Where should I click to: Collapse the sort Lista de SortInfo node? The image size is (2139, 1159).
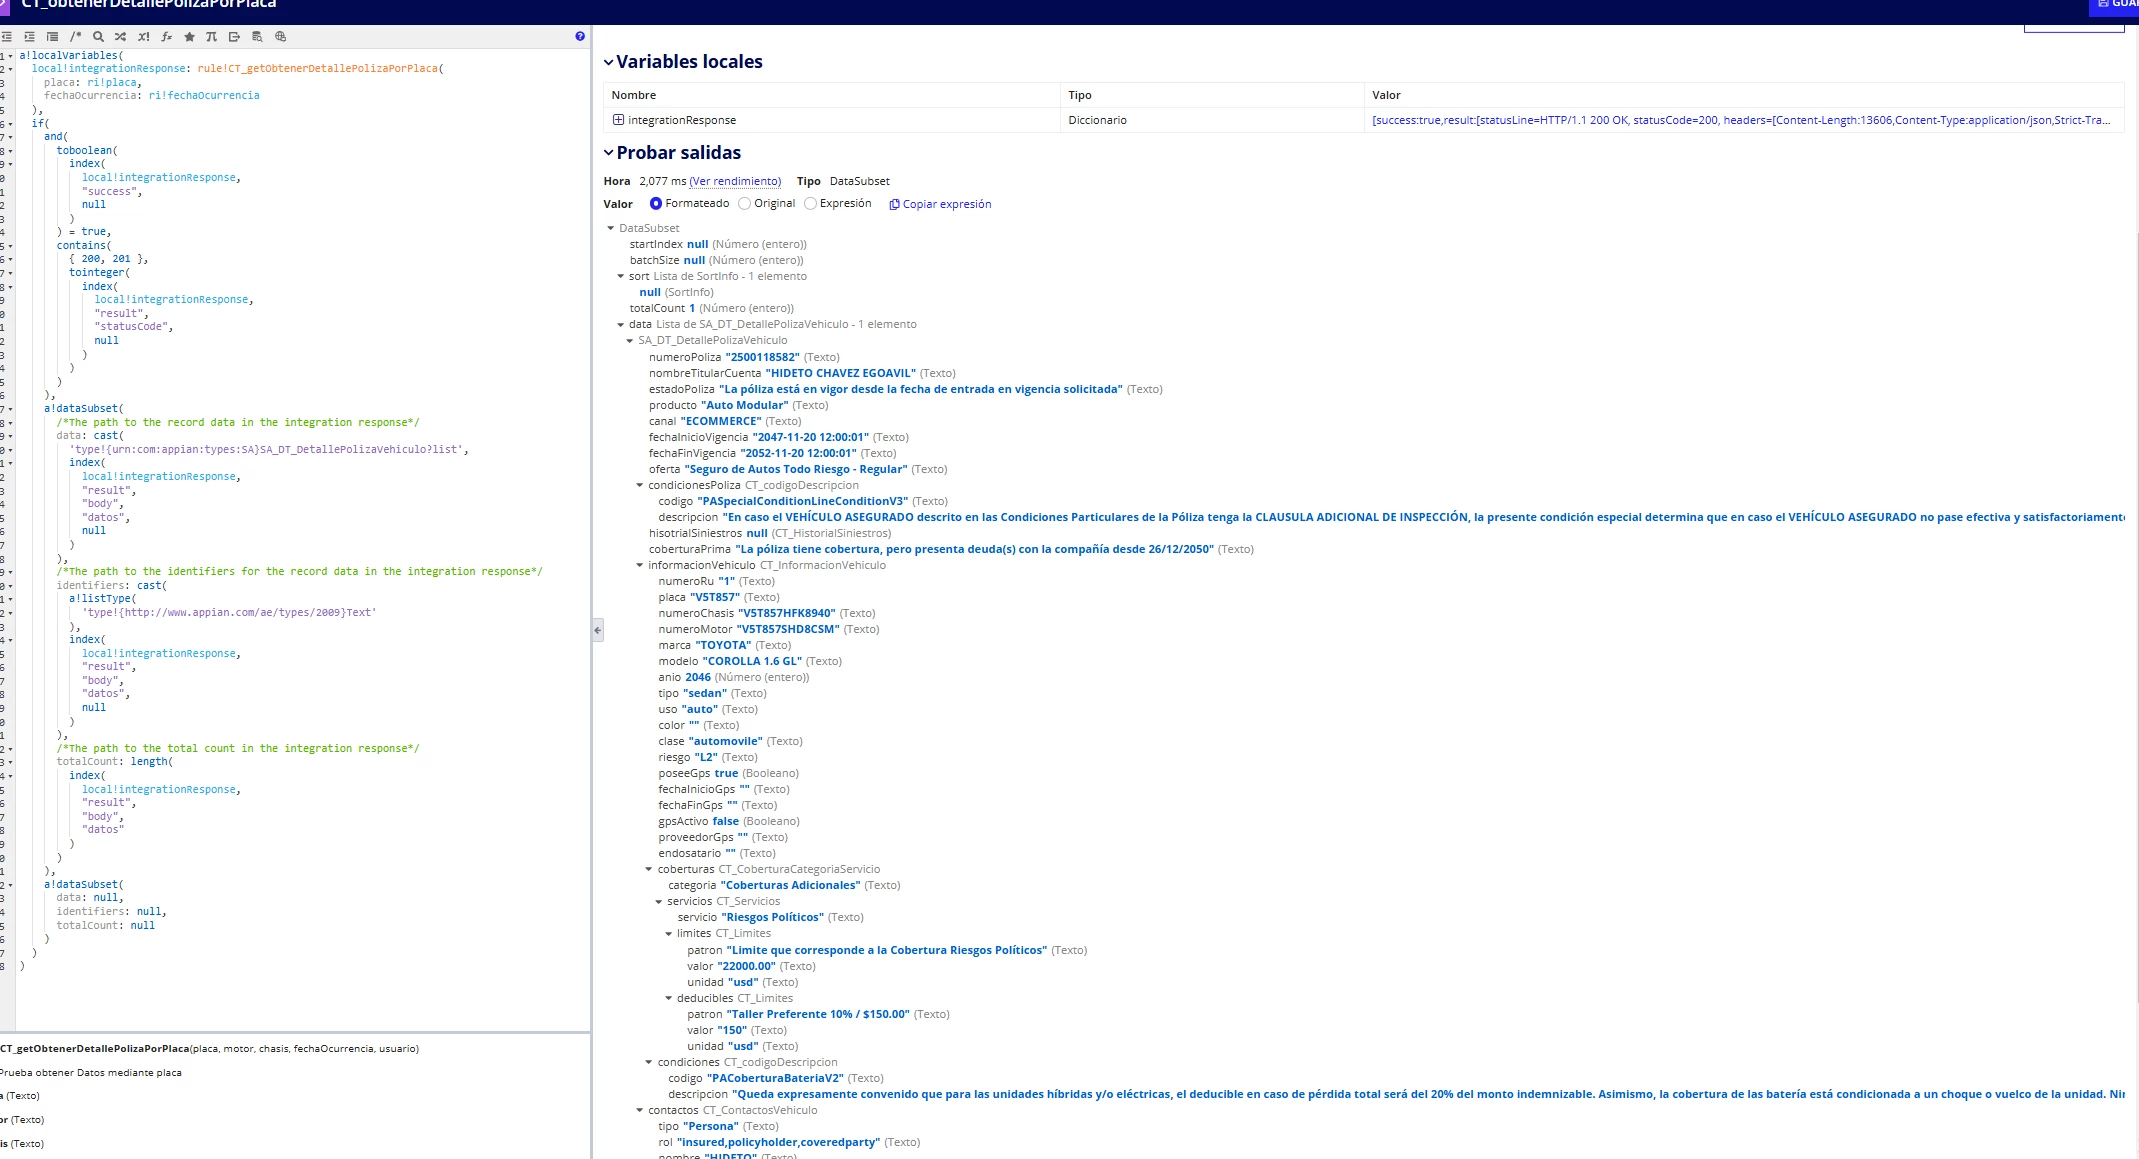(x=621, y=276)
